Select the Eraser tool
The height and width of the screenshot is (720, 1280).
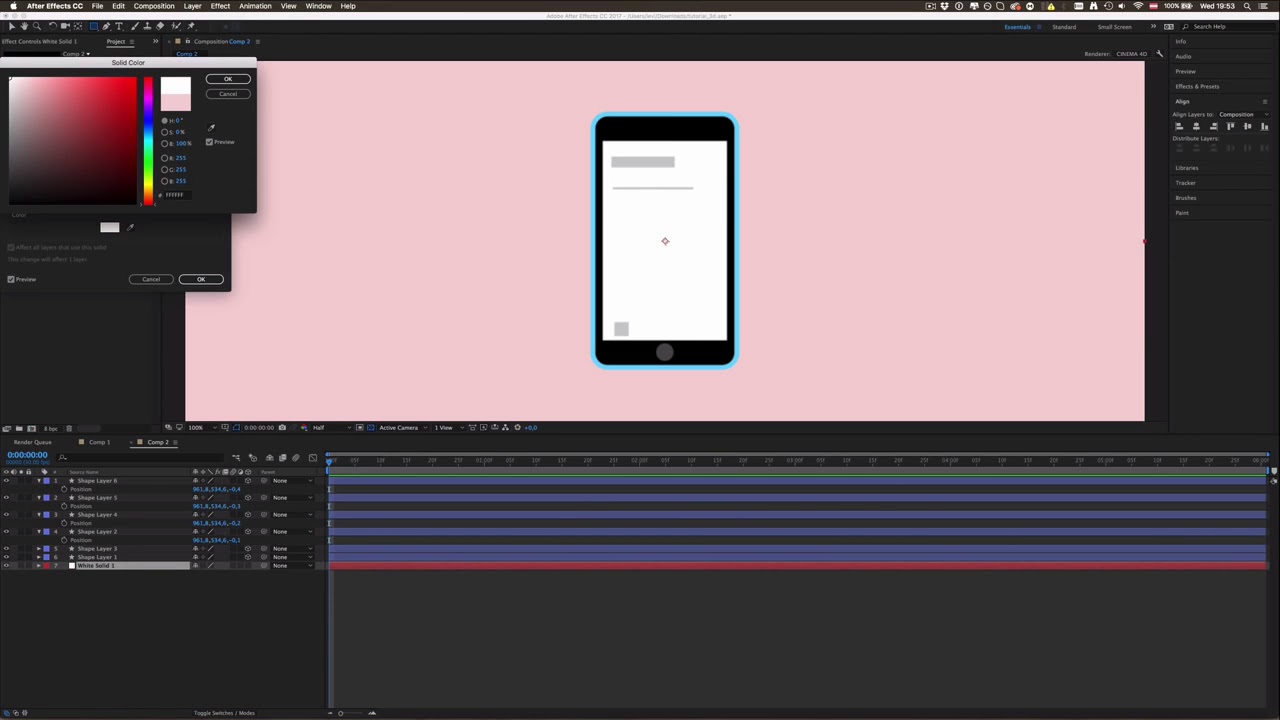(x=160, y=26)
